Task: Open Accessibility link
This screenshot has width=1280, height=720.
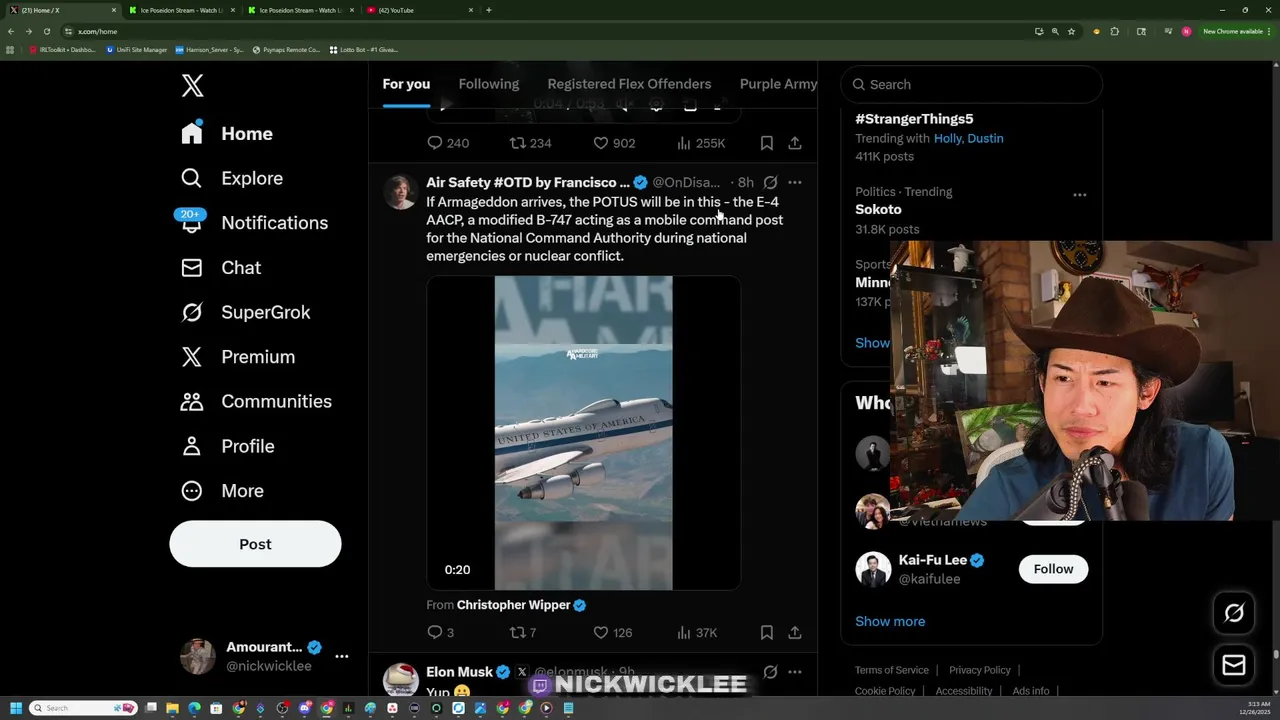Action: click(964, 691)
